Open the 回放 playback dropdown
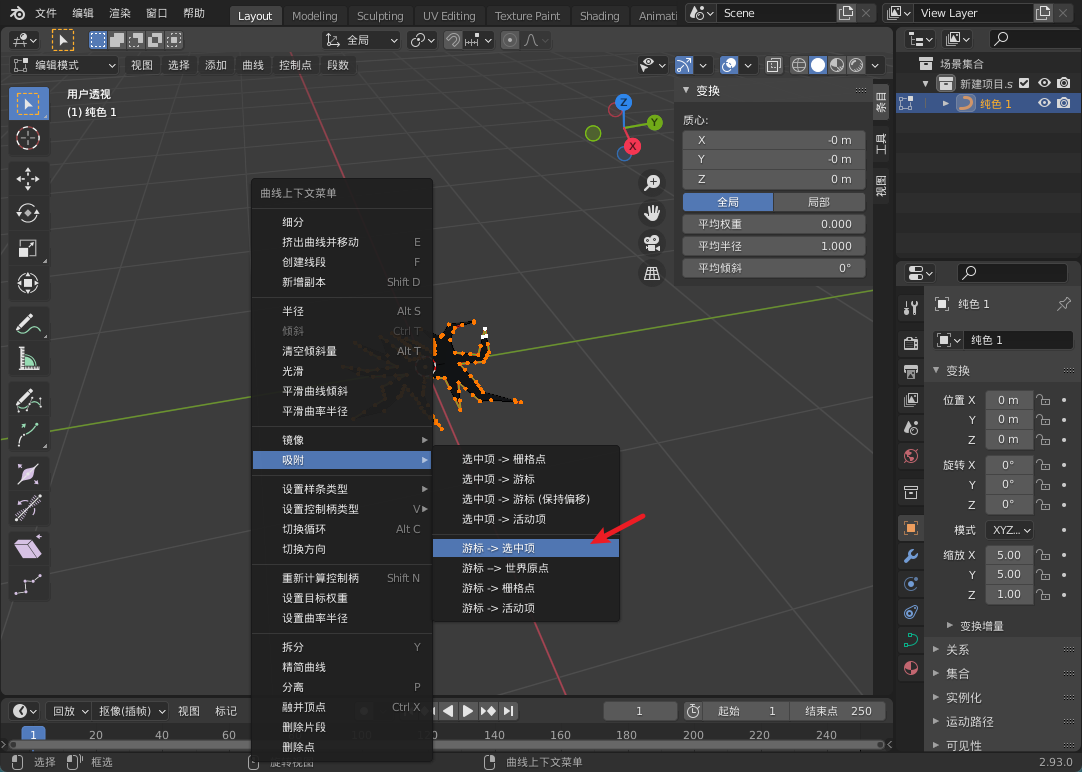This screenshot has width=1082, height=772. [69, 711]
